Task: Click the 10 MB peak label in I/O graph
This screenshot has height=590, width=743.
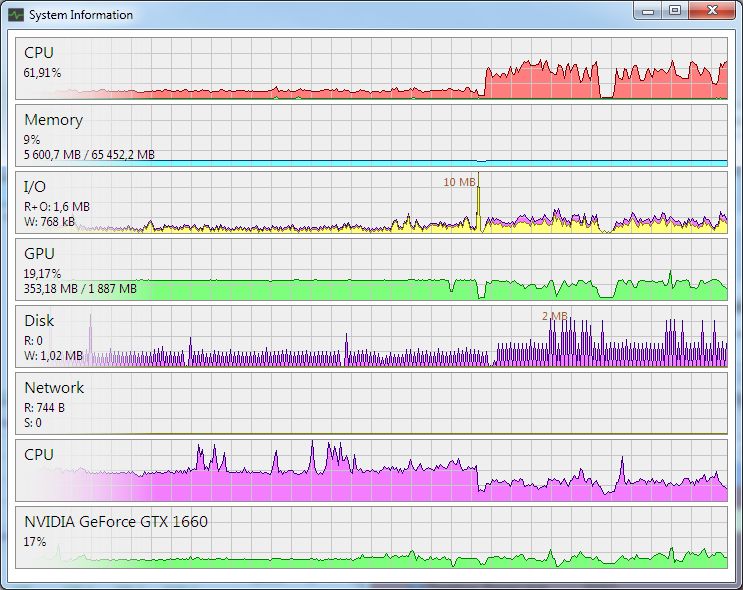Action: point(459,182)
